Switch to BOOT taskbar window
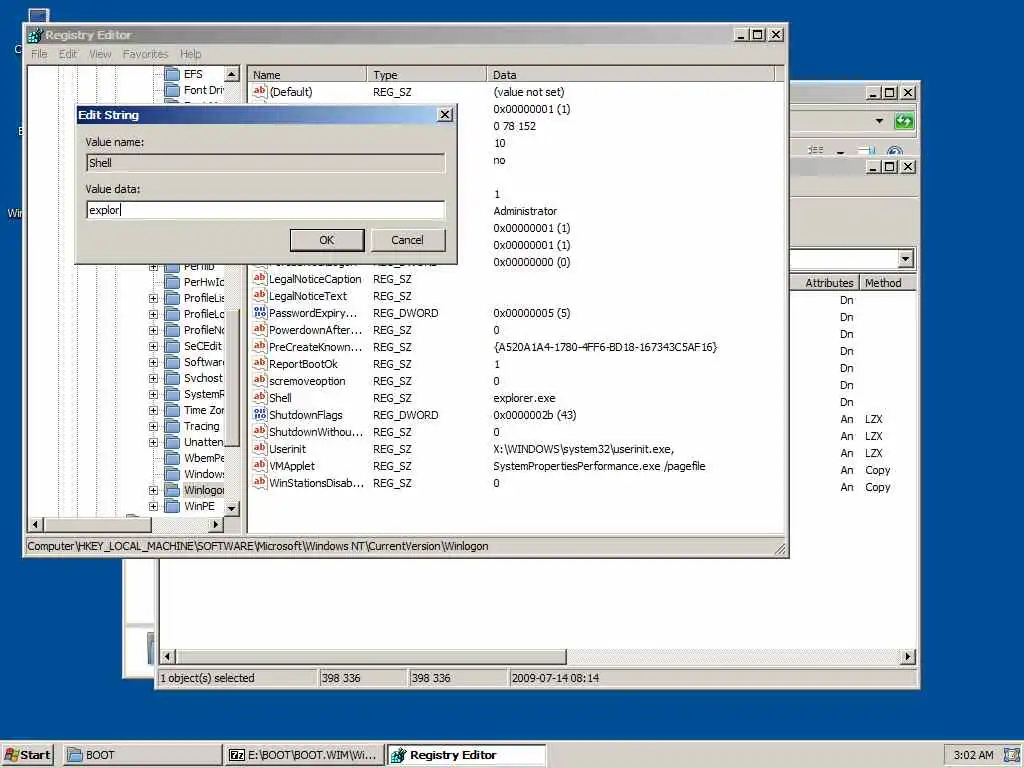The image size is (1024, 768). coord(142,755)
